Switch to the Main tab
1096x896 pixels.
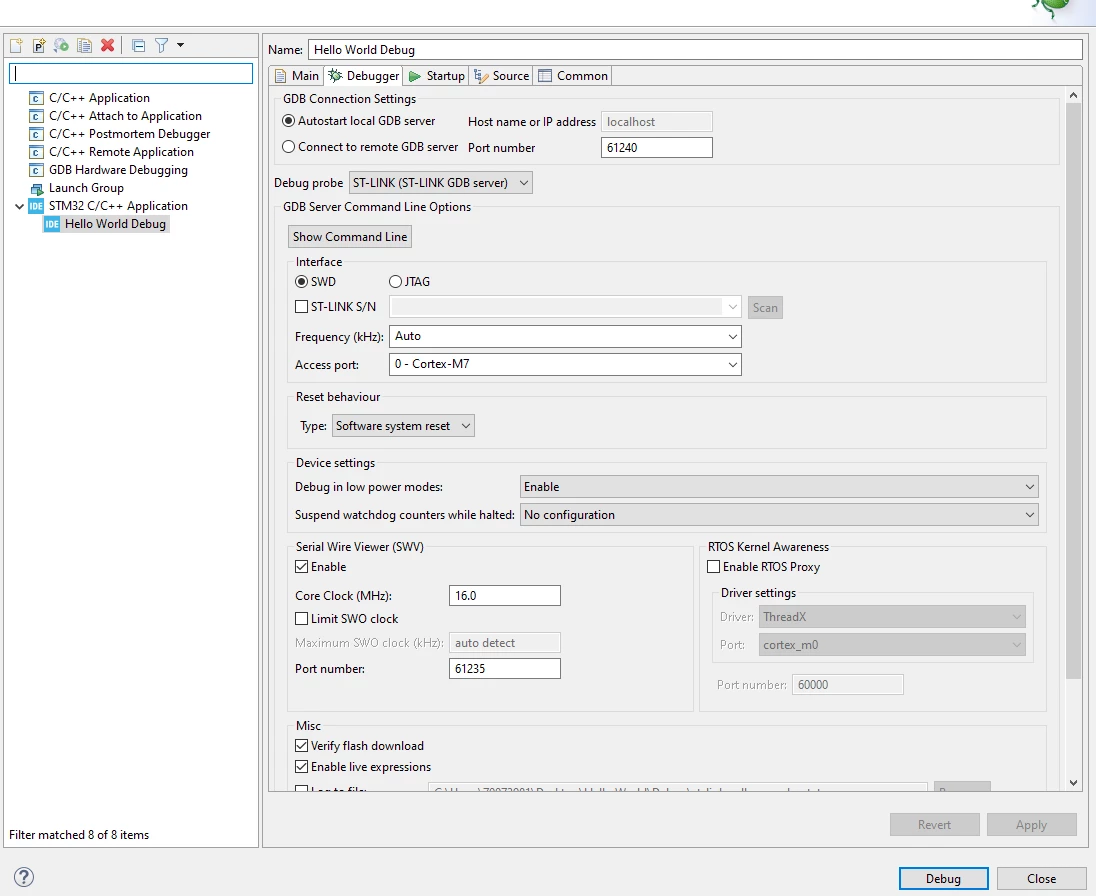click(x=296, y=75)
